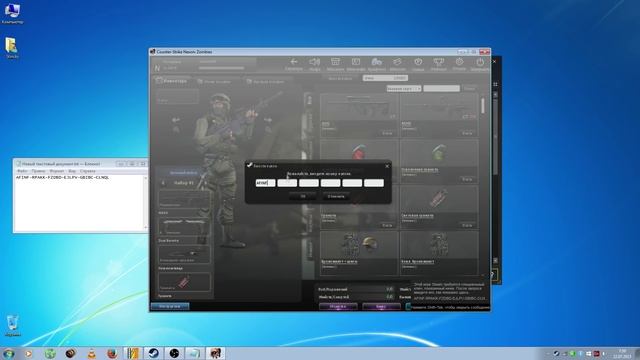Image resolution: width=640 pixels, height=360 pixels.
Task: Open the sort dropdown above the item grid
Action: (x=404, y=89)
